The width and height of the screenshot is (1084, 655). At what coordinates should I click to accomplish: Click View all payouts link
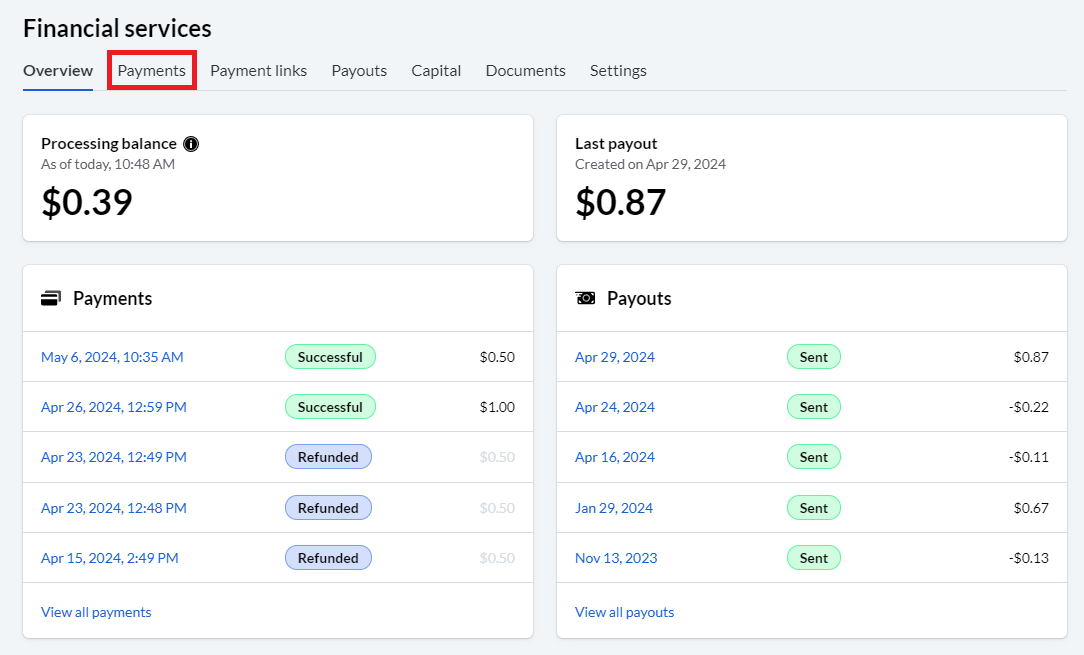pyautogui.click(x=624, y=612)
